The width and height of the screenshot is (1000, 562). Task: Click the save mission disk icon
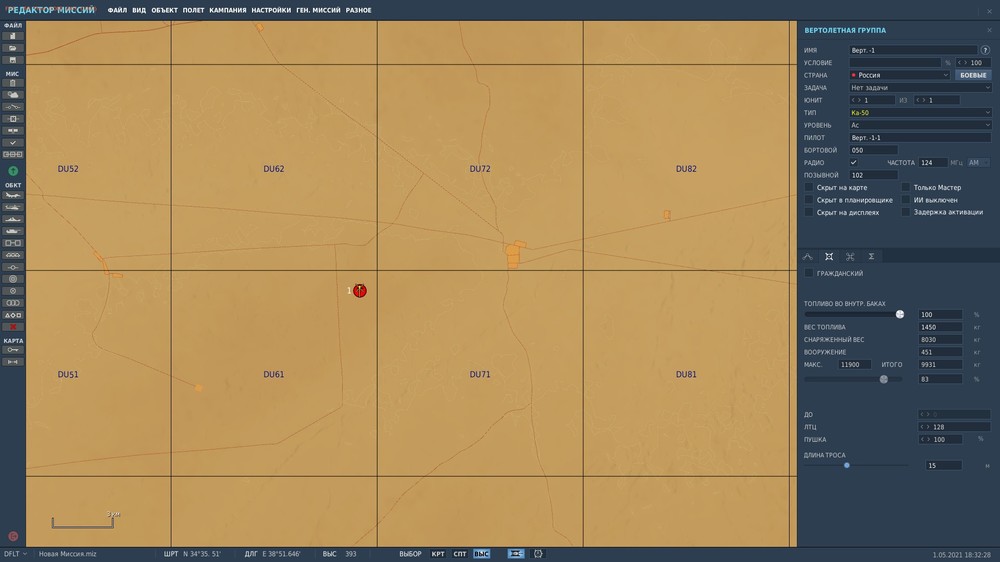(x=13, y=60)
